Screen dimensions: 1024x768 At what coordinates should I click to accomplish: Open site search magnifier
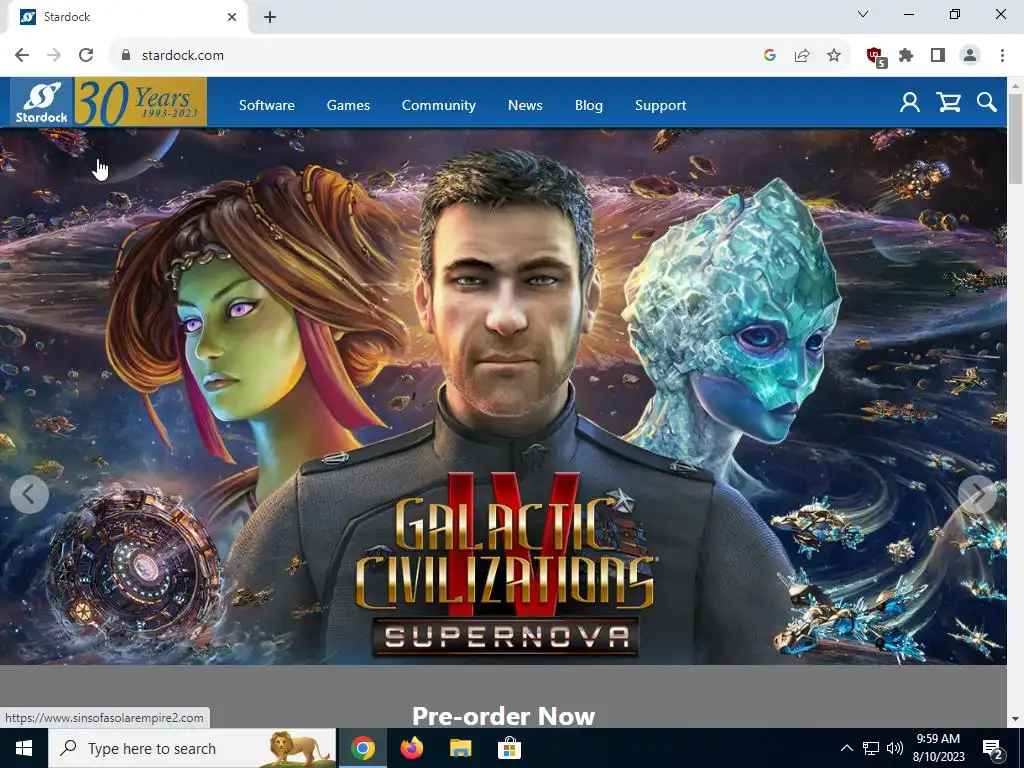[986, 103]
